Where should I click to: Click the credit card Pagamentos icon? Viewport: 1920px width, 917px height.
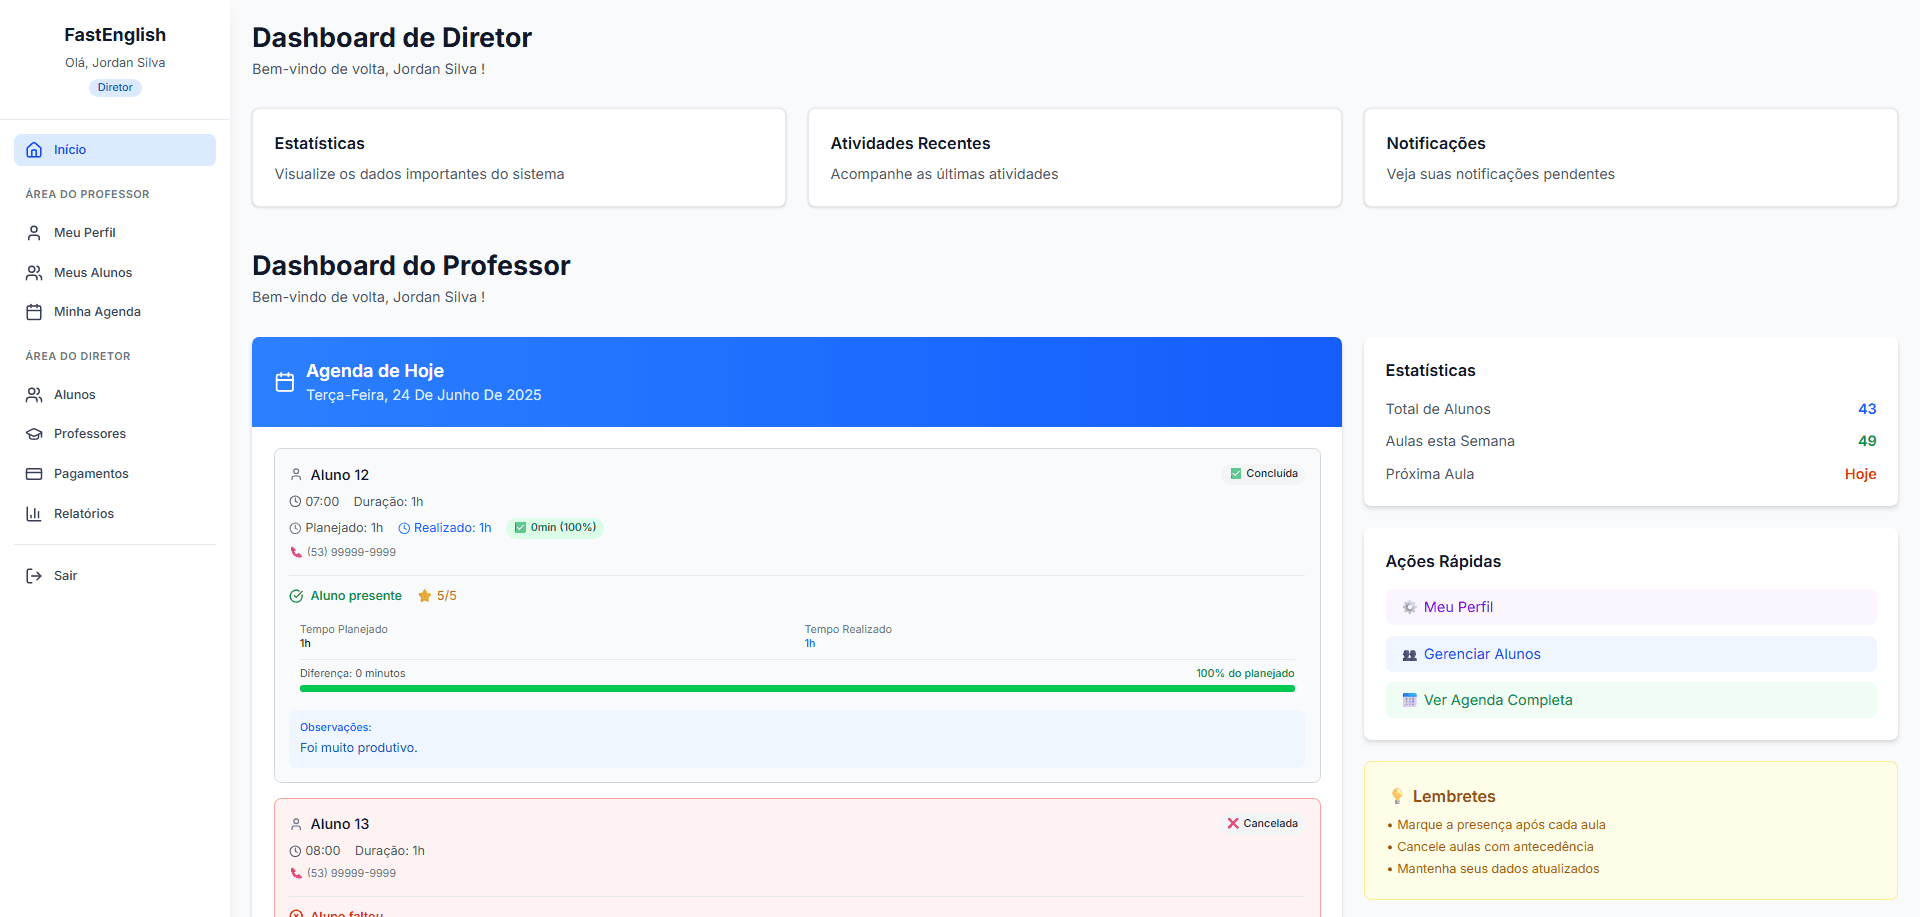coord(34,474)
